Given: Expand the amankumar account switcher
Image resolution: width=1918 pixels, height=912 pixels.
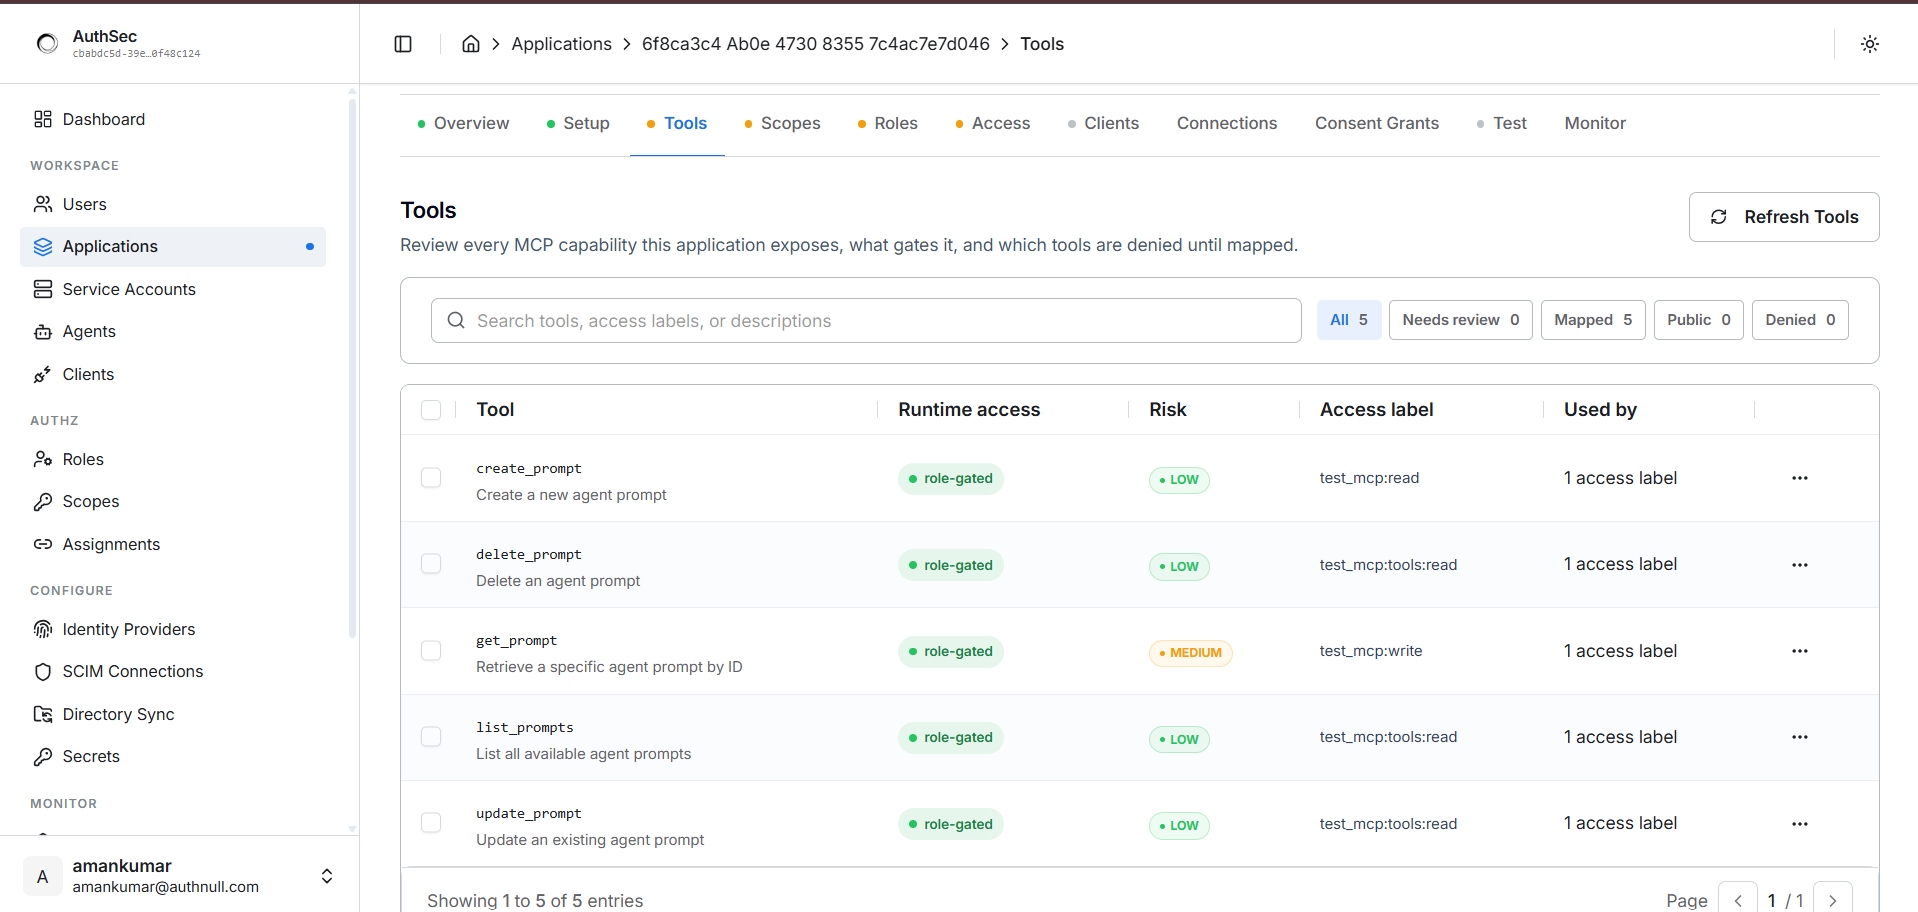Looking at the screenshot, I should 327,876.
